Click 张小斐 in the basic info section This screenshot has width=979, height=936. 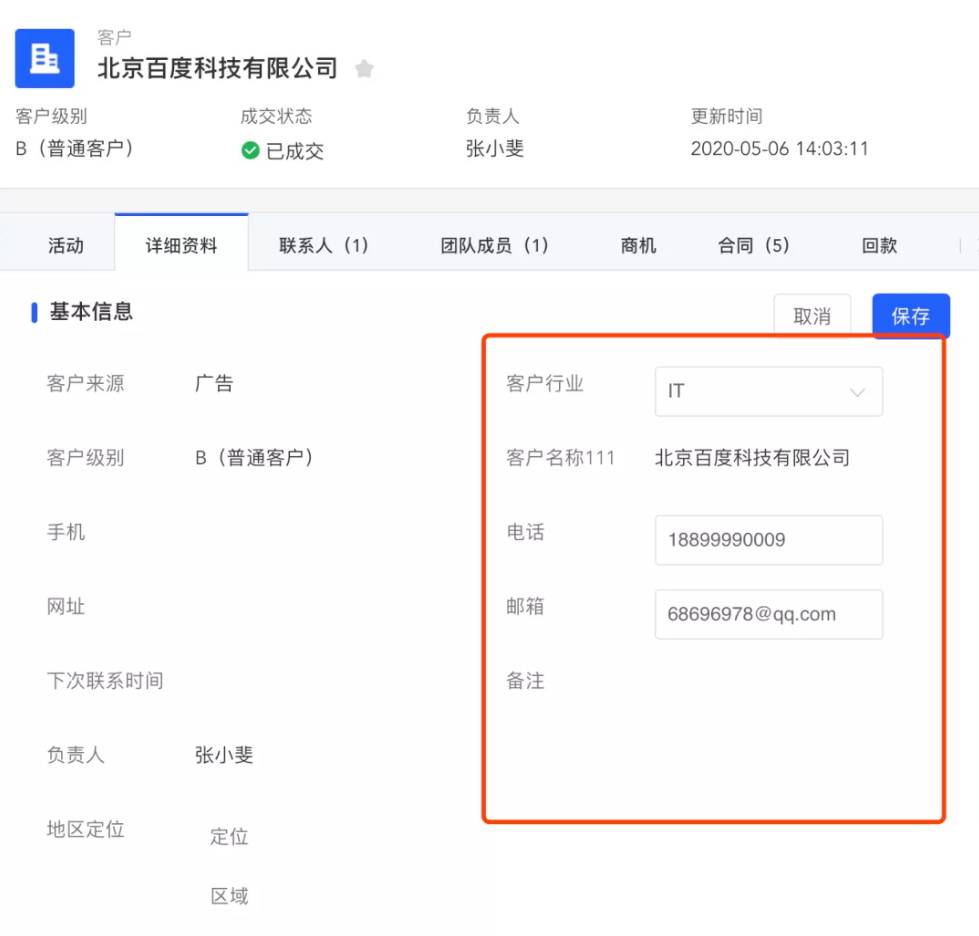[224, 755]
